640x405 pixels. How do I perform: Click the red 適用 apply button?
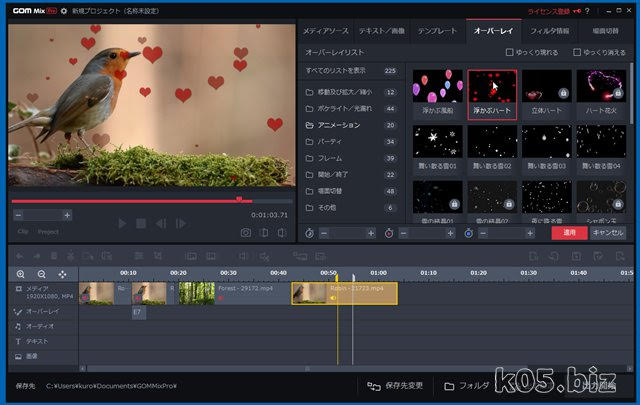(x=569, y=232)
